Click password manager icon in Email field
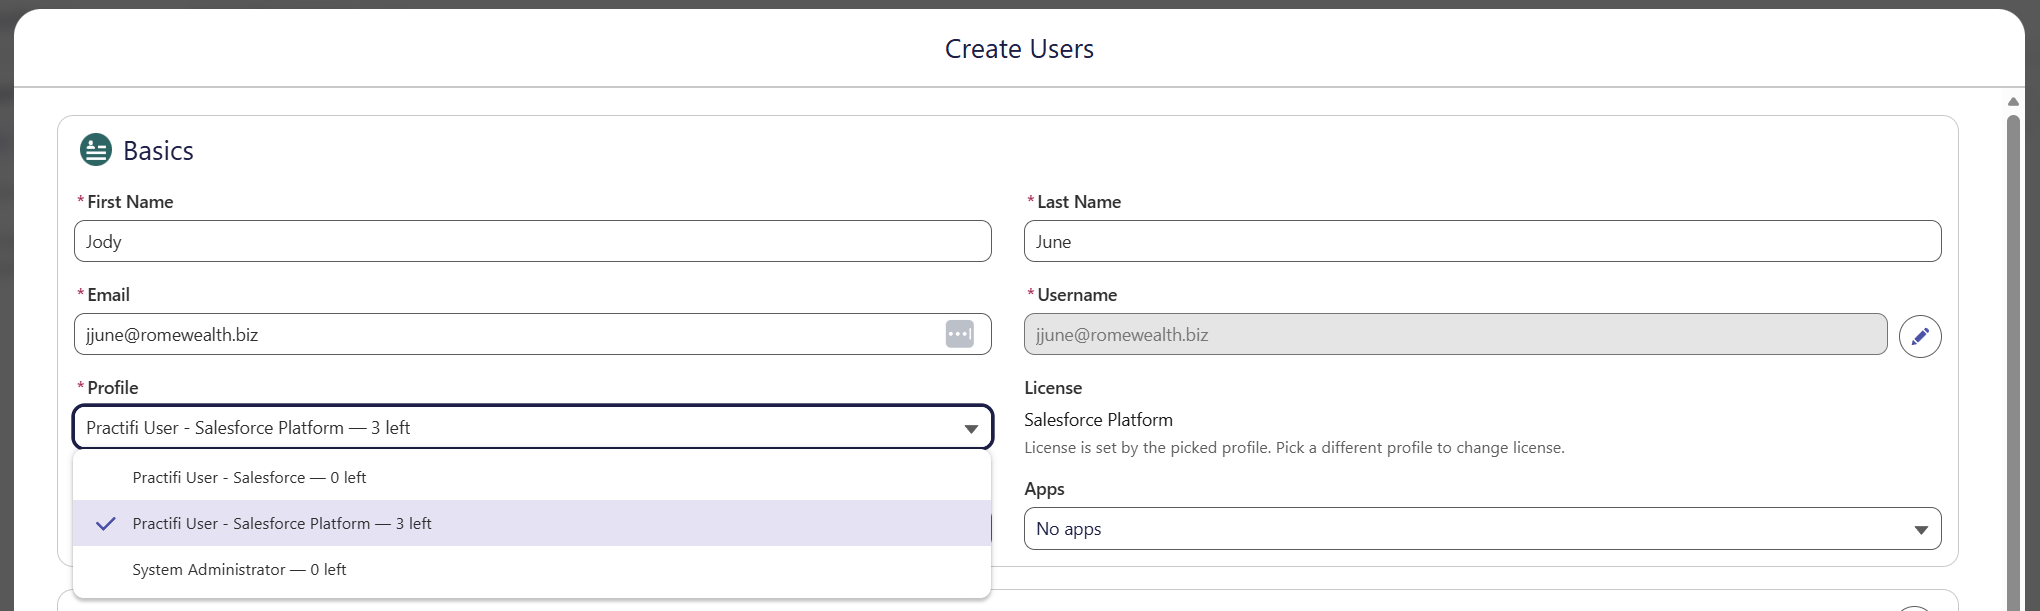This screenshot has width=2040, height=611. coord(959,334)
